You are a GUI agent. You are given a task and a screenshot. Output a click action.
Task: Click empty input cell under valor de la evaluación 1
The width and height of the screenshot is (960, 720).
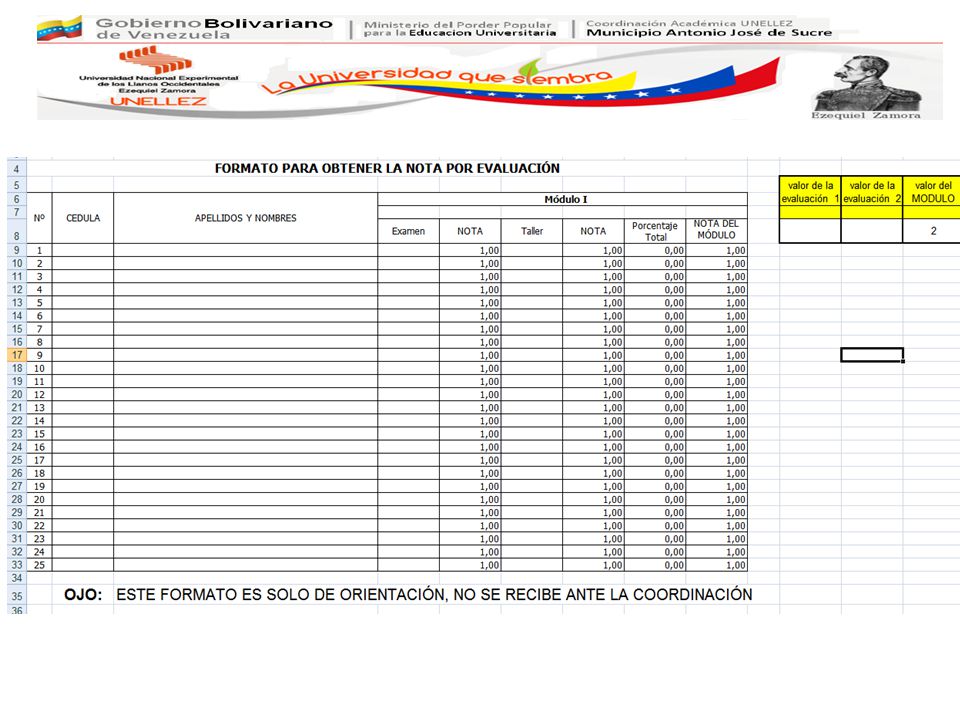(x=810, y=231)
